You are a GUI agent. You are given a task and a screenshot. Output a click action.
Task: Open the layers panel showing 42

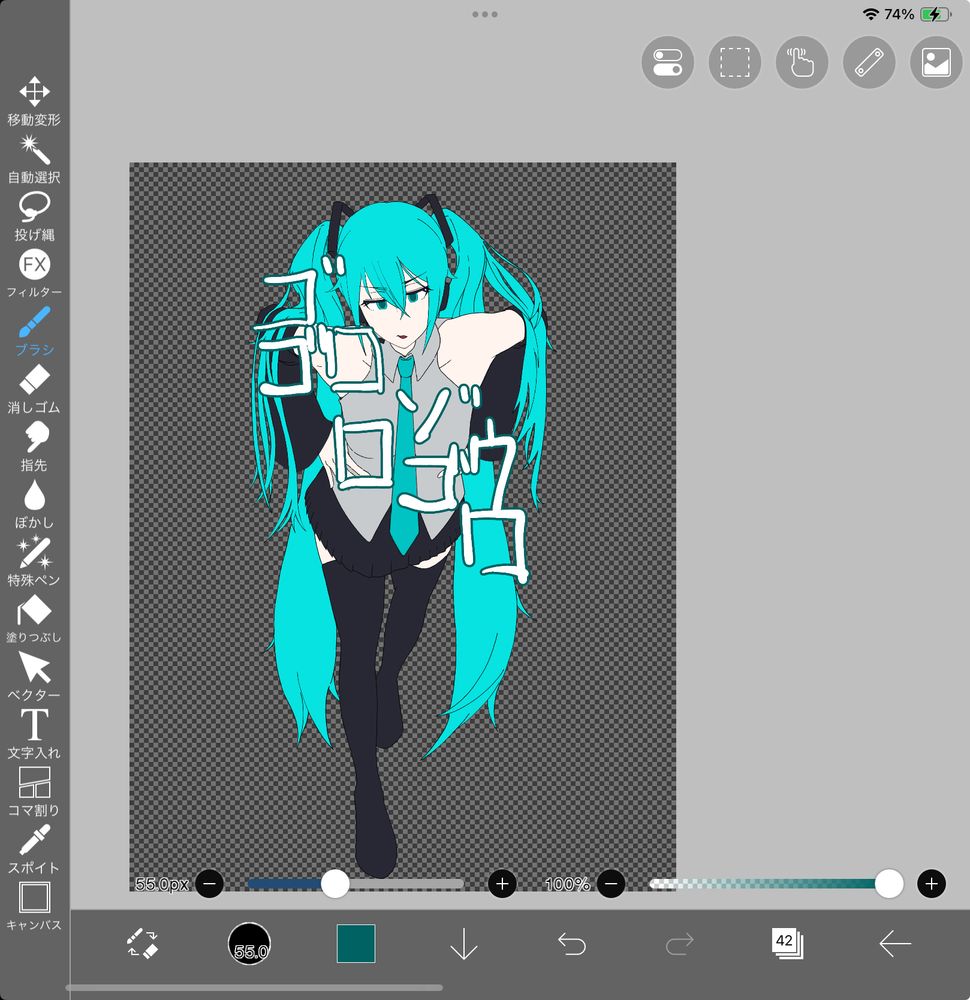(787, 943)
